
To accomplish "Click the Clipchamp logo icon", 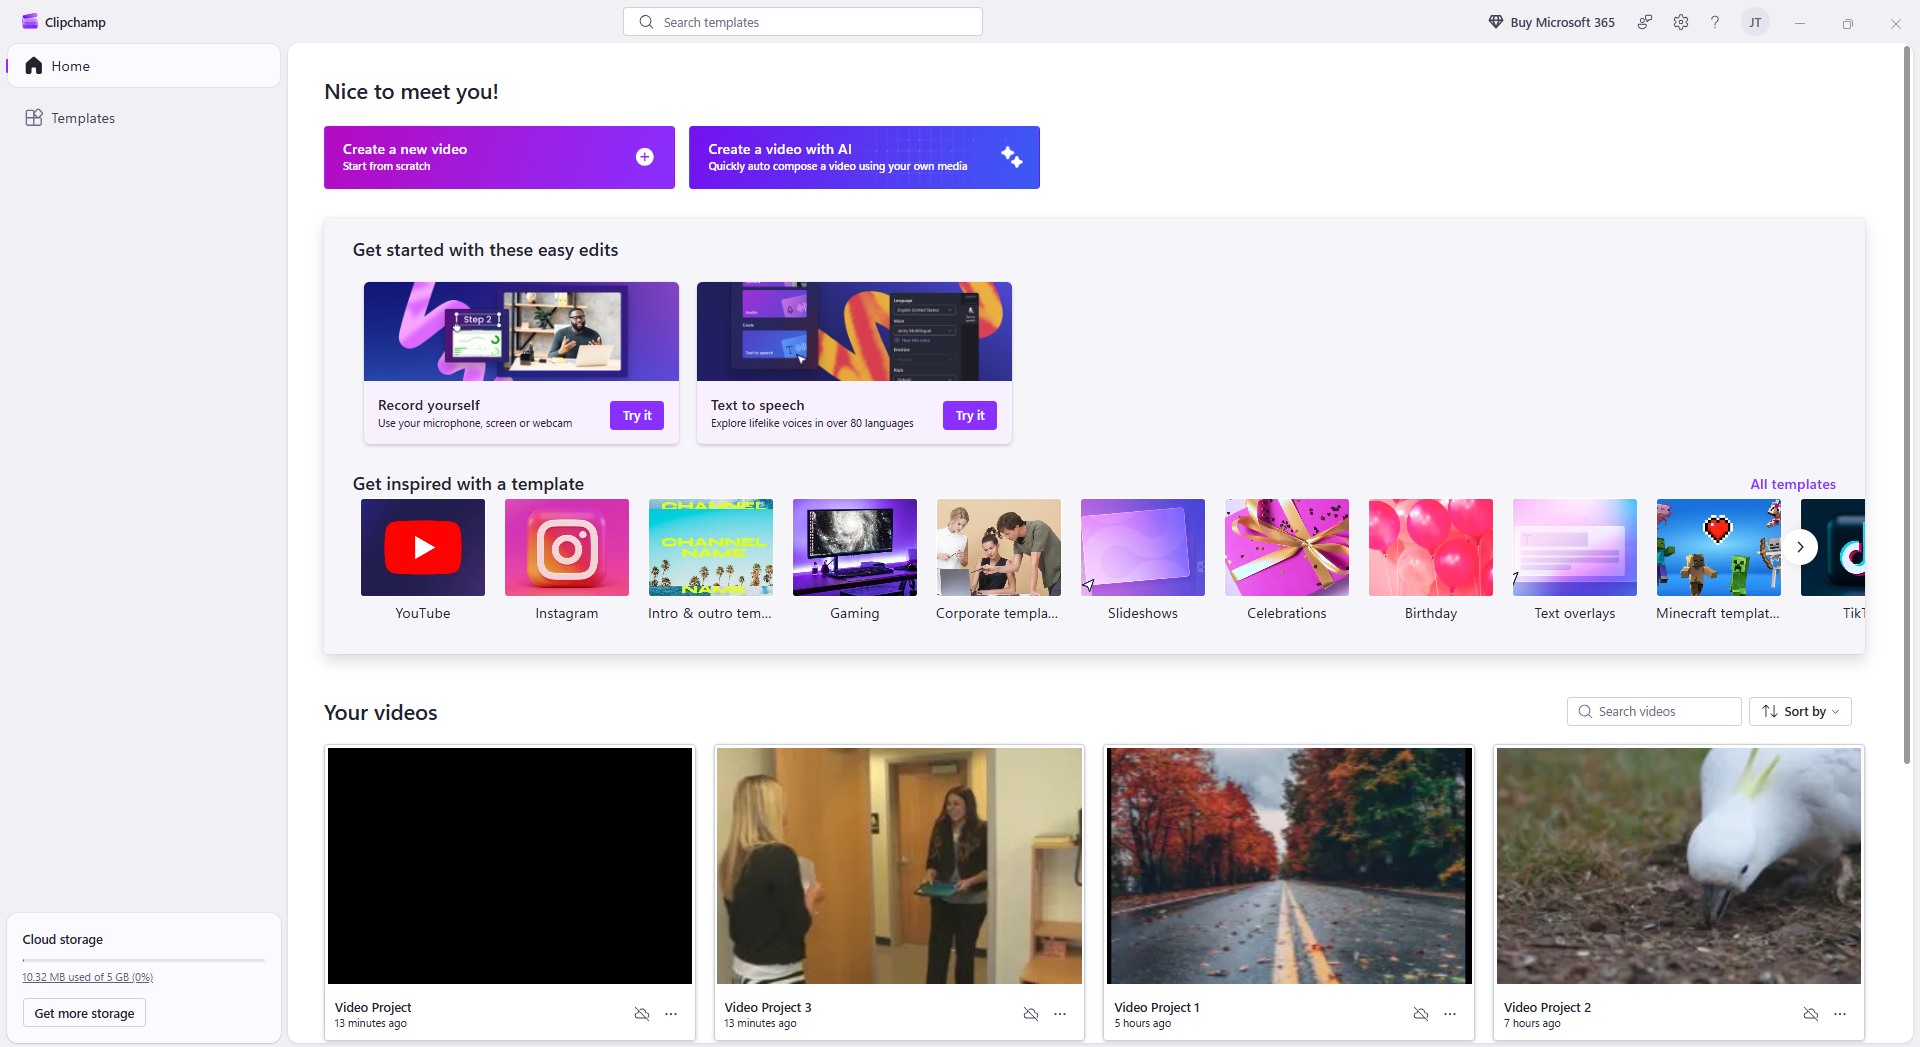I will (x=30, y=22).
